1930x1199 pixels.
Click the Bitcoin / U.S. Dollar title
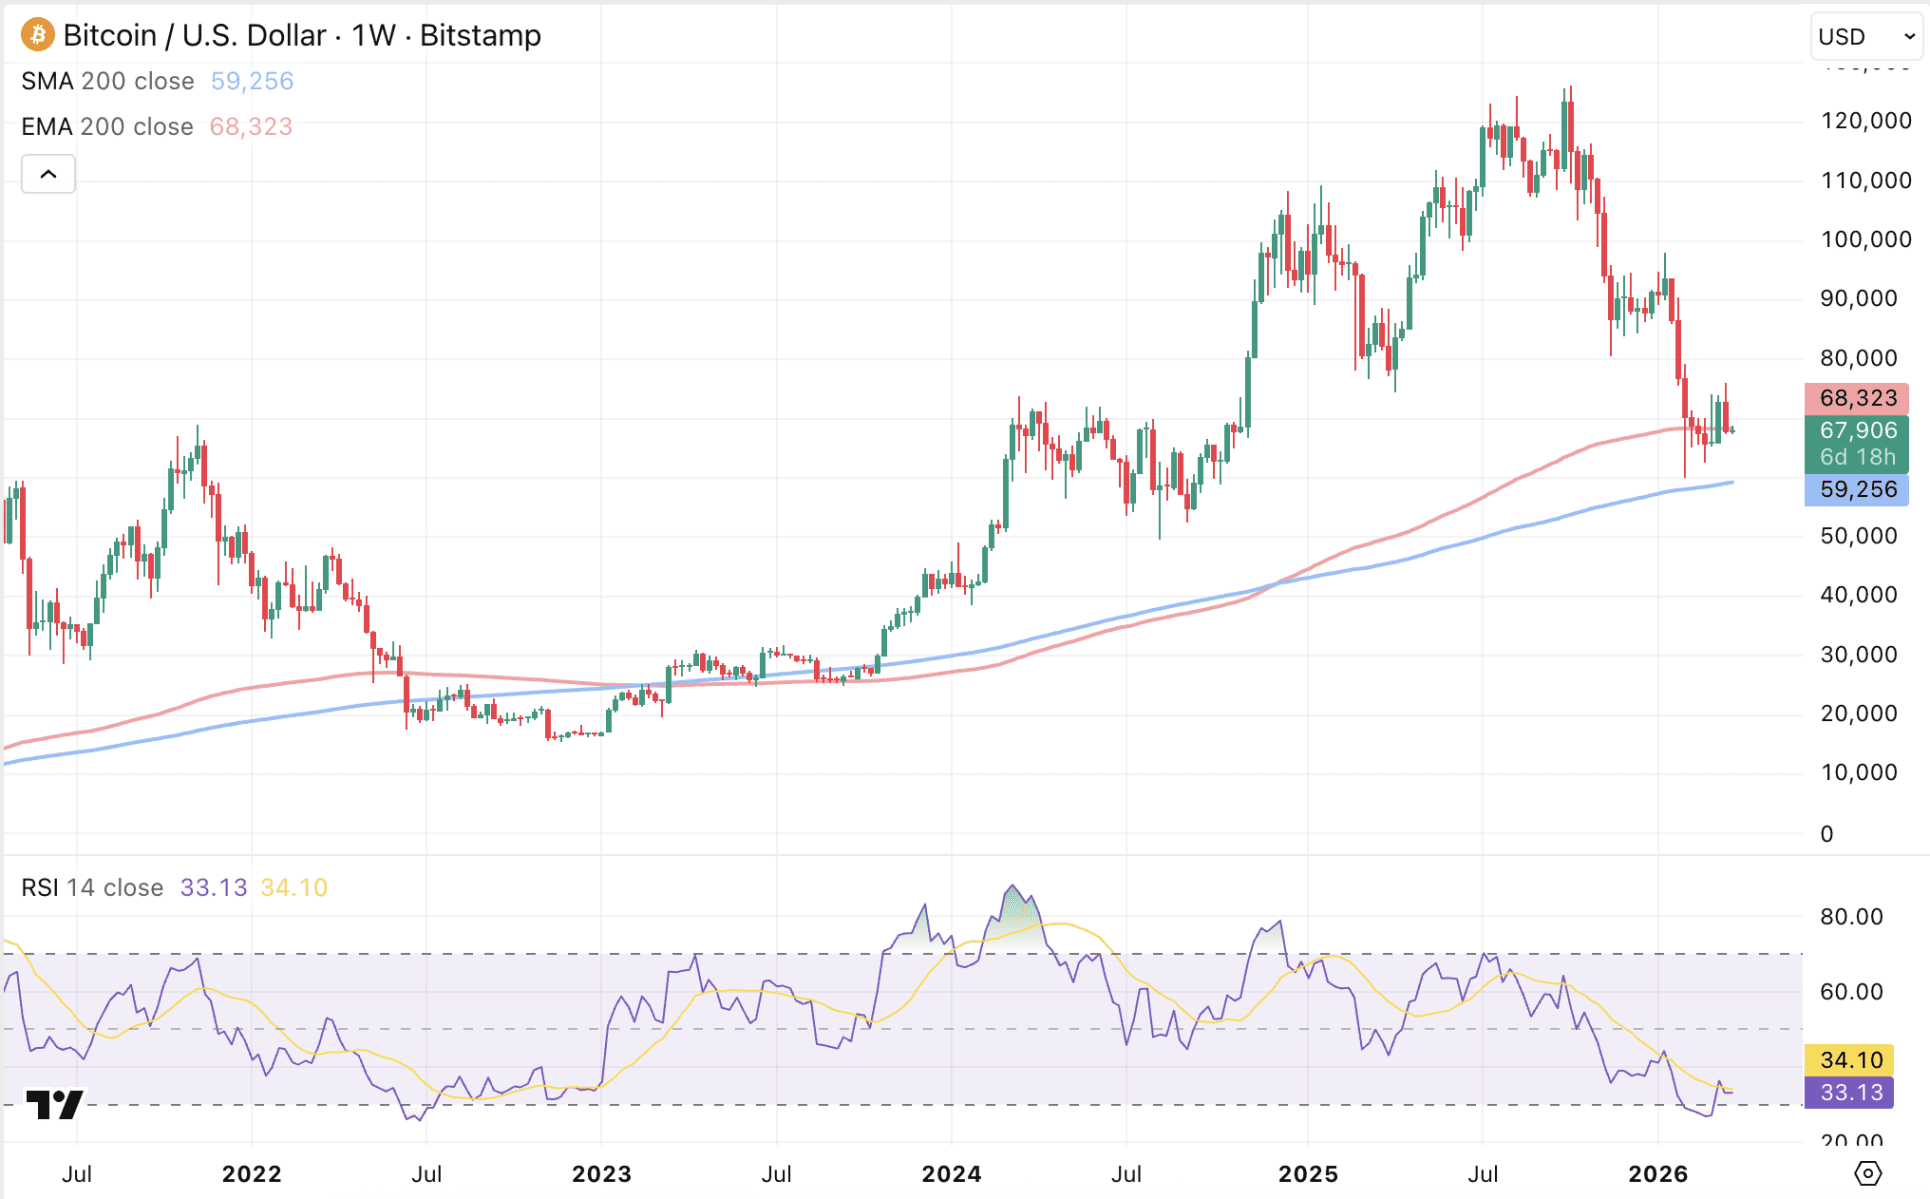point(195,35)
